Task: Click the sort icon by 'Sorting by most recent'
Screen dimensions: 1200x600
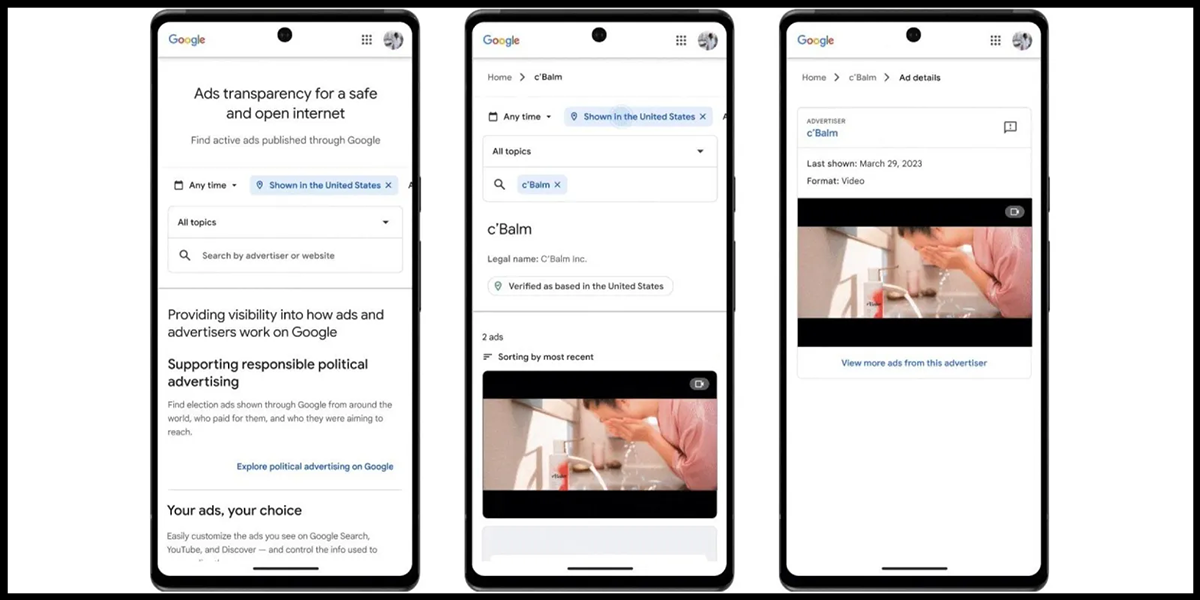Action: click(x=488, y=357)
